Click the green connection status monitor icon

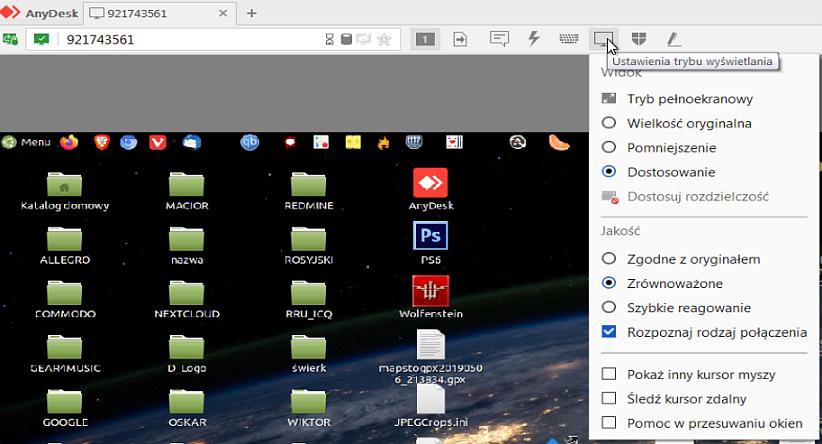click(41, 39)
